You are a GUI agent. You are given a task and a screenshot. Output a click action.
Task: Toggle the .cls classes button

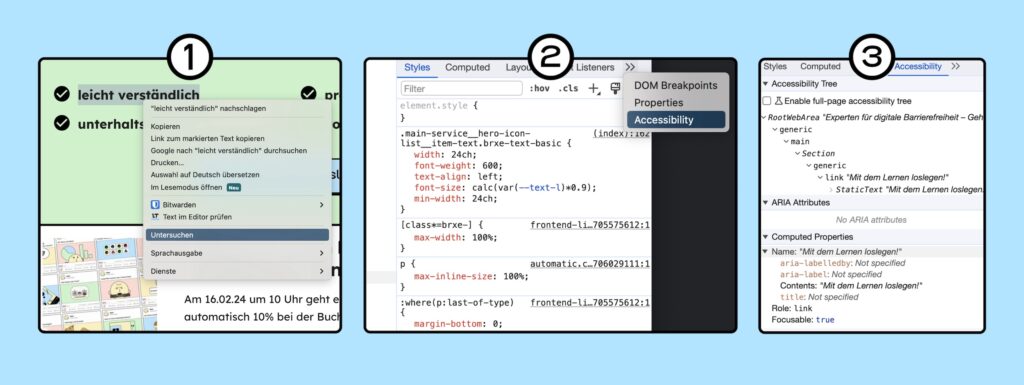coord(568,88)
